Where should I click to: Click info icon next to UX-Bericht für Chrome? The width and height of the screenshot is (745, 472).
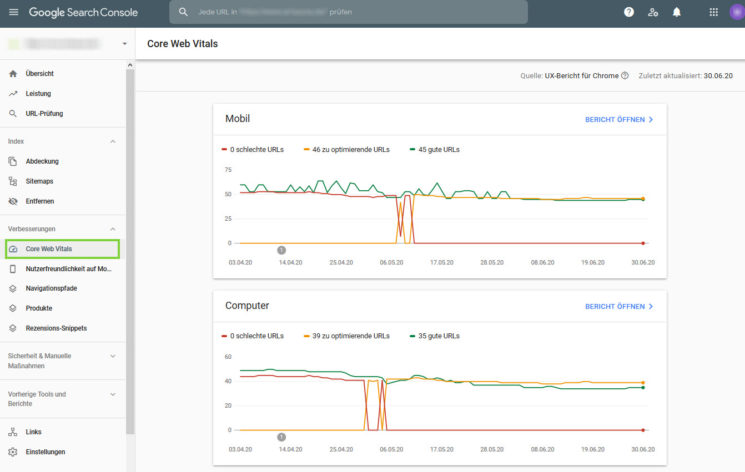tap(625, 76)
